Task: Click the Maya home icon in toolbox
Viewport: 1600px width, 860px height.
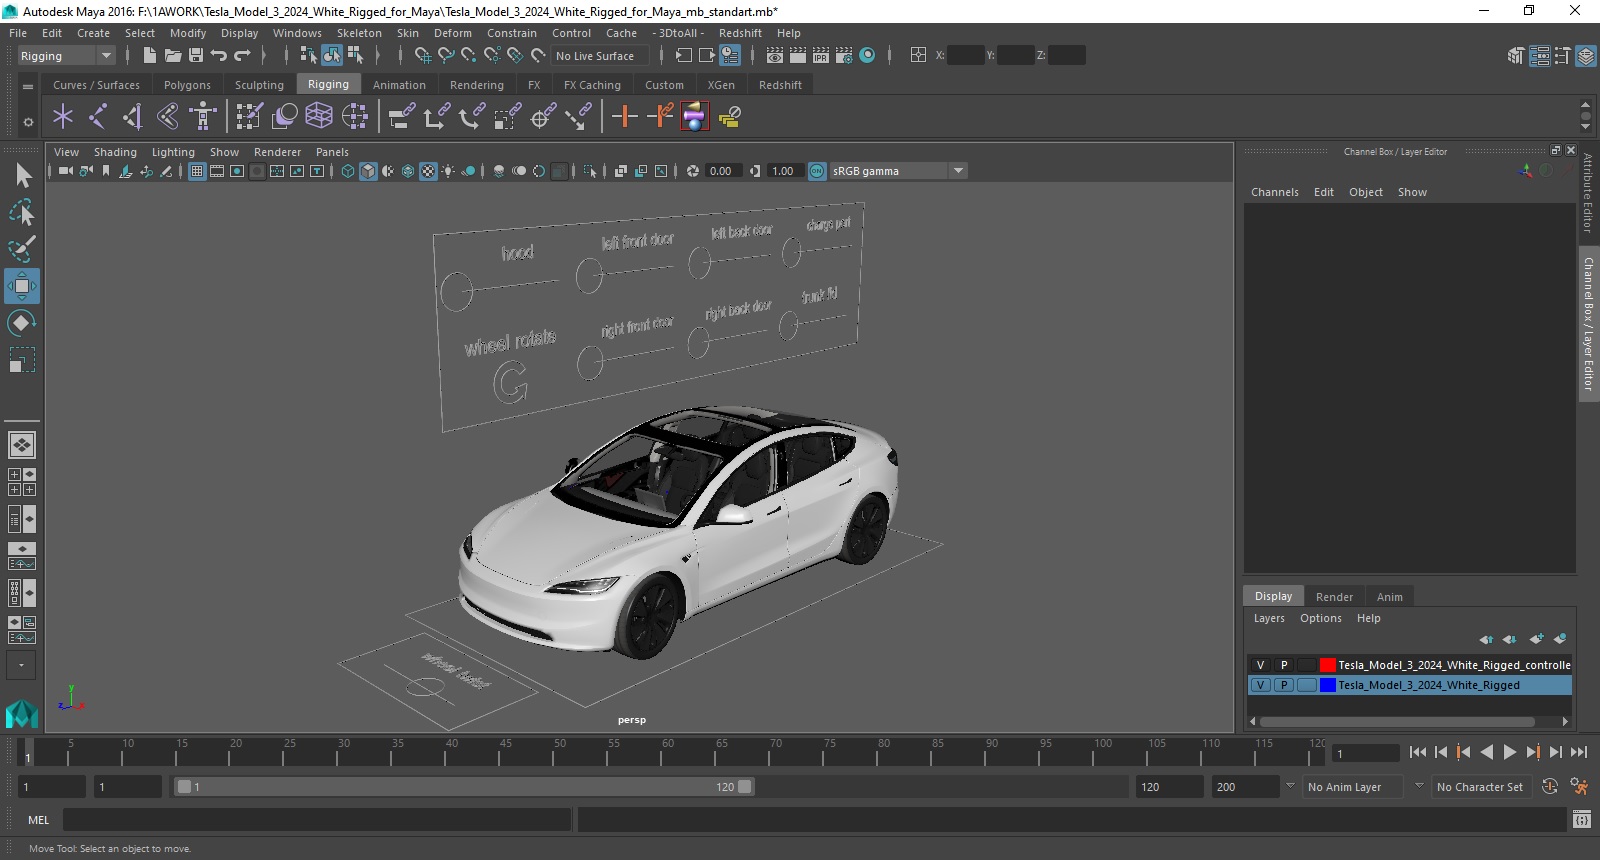Action: (22, 713)
